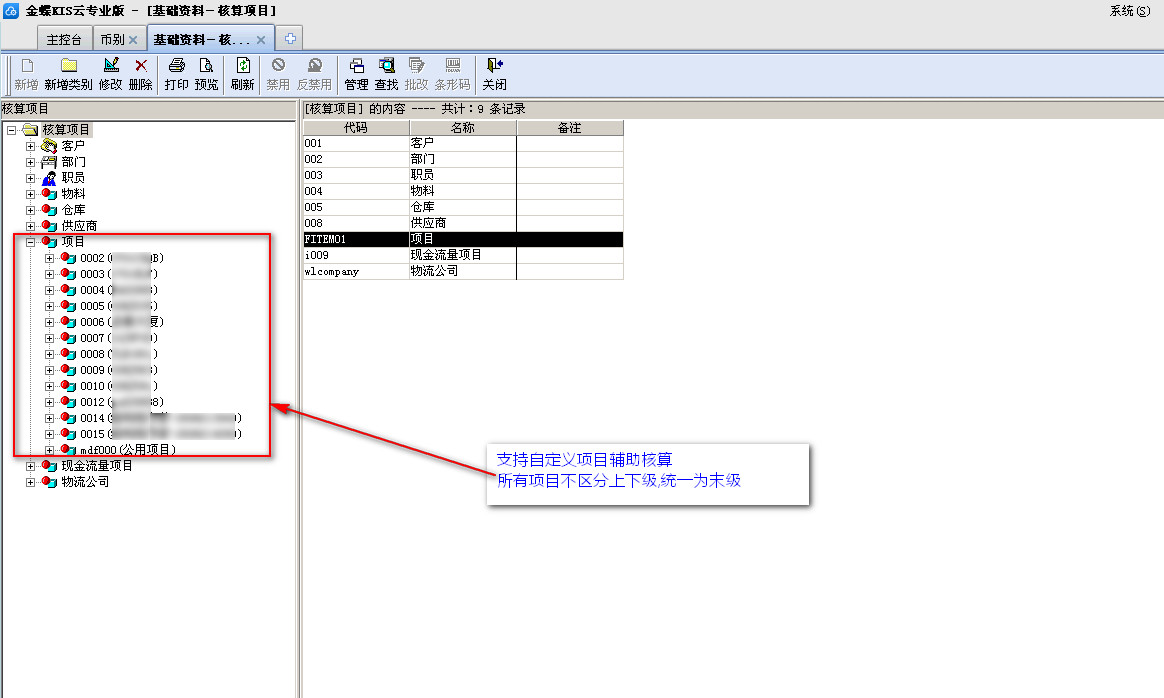Select mdf000 (公用项目) tree item

click(x=128, y=450)
